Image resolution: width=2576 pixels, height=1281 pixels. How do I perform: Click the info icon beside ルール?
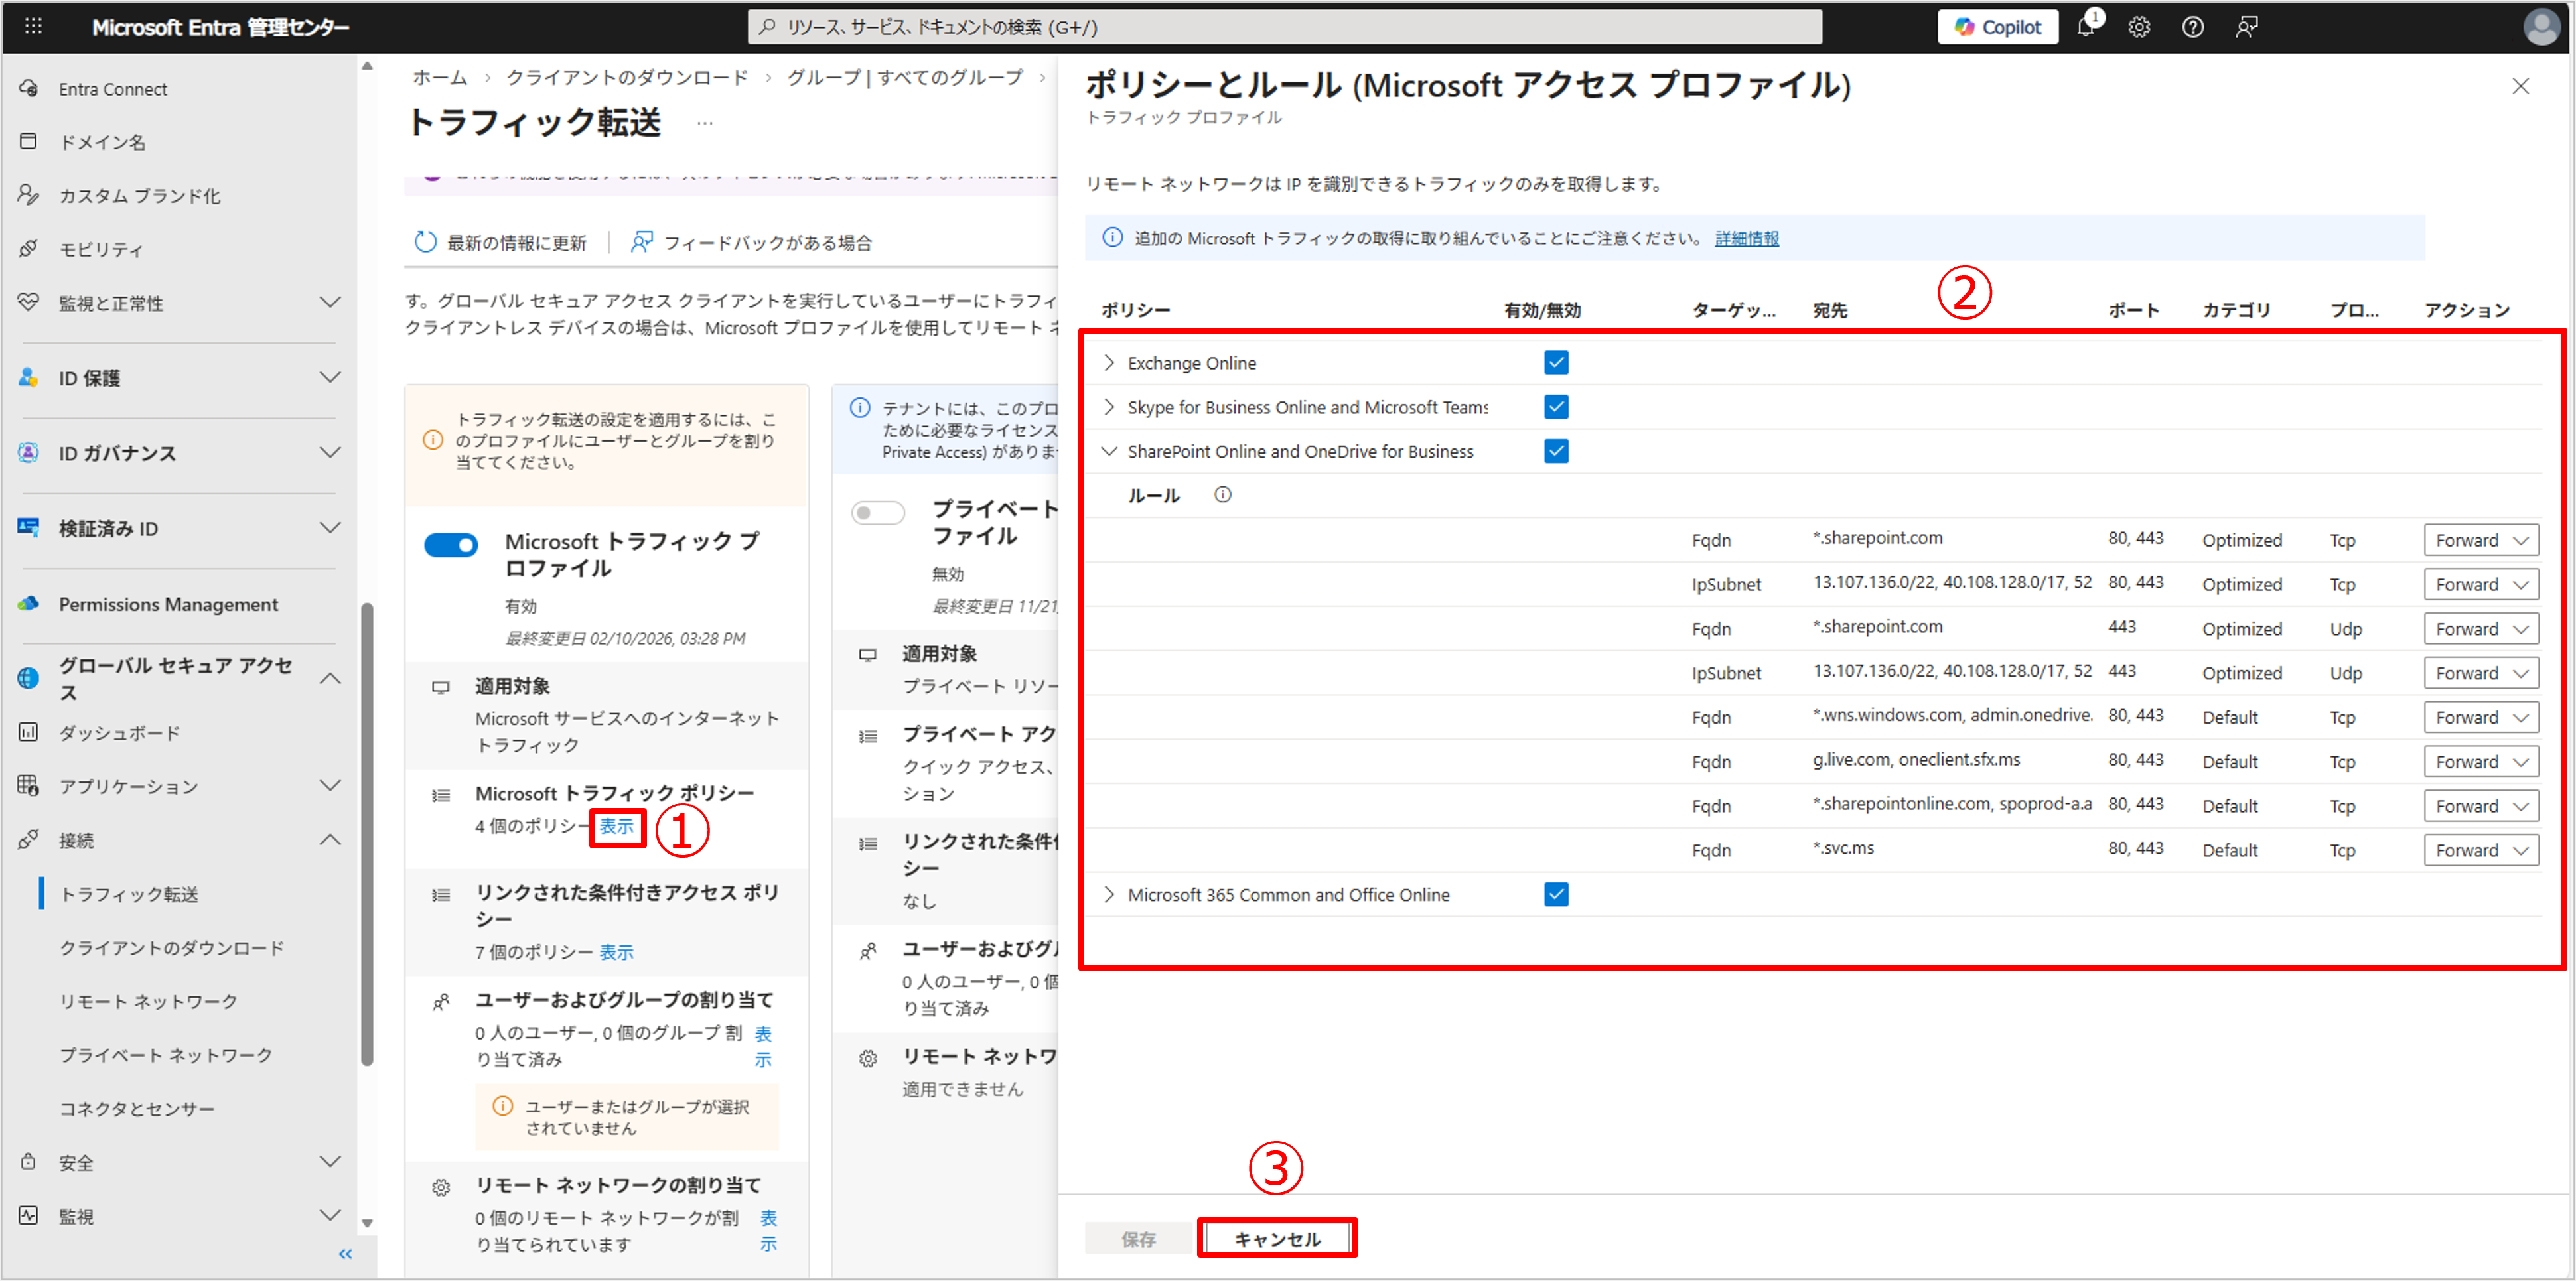tap(1222, 495)
